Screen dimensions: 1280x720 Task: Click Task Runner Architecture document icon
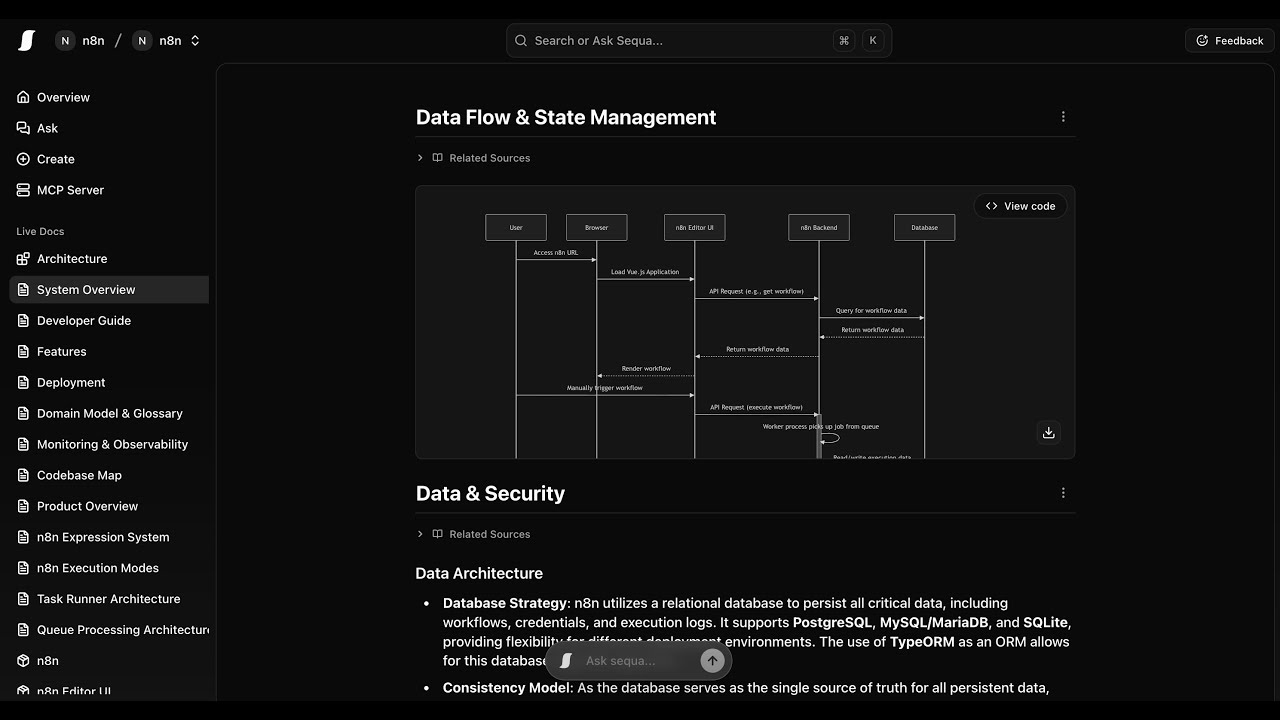click(24, 600)
